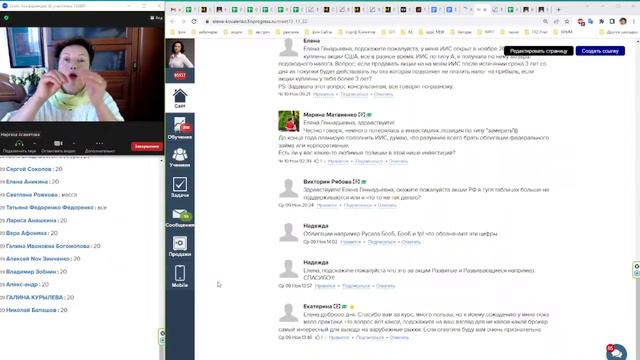Click the Zoom join audio headphone icon

(19, 144)
